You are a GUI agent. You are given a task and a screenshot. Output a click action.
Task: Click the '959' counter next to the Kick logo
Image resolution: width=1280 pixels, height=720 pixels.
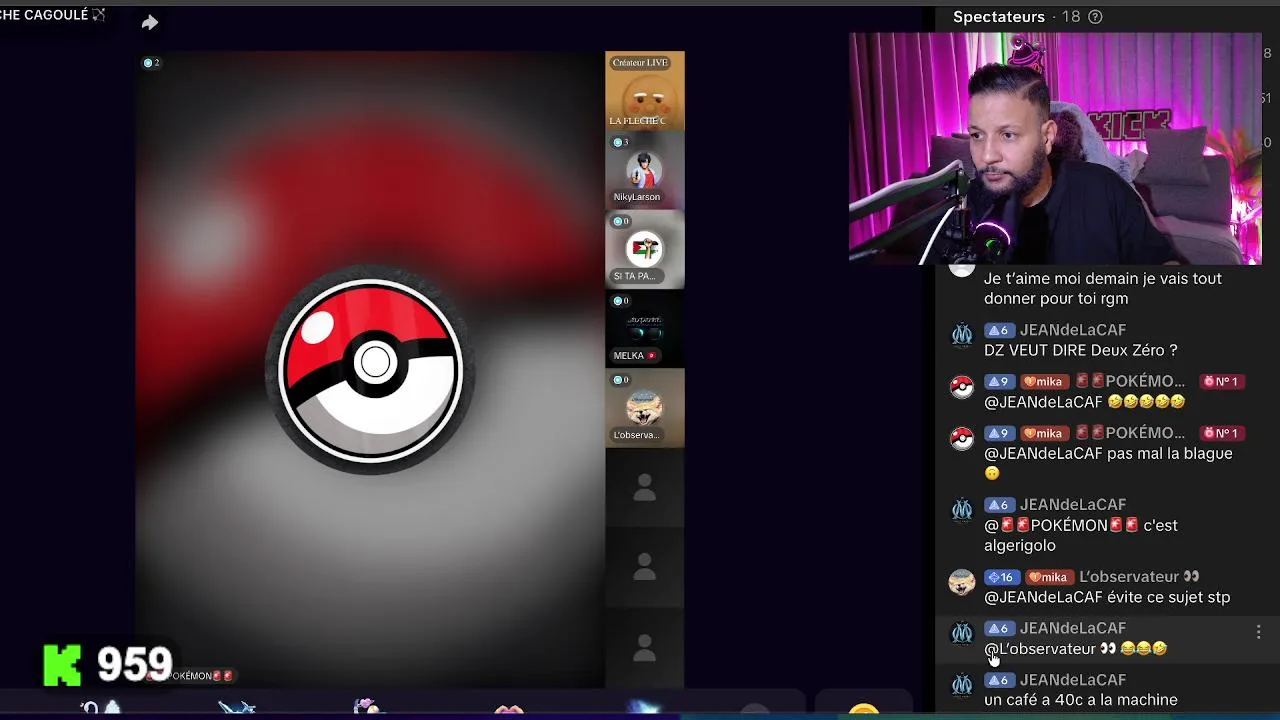coord(135,665)
